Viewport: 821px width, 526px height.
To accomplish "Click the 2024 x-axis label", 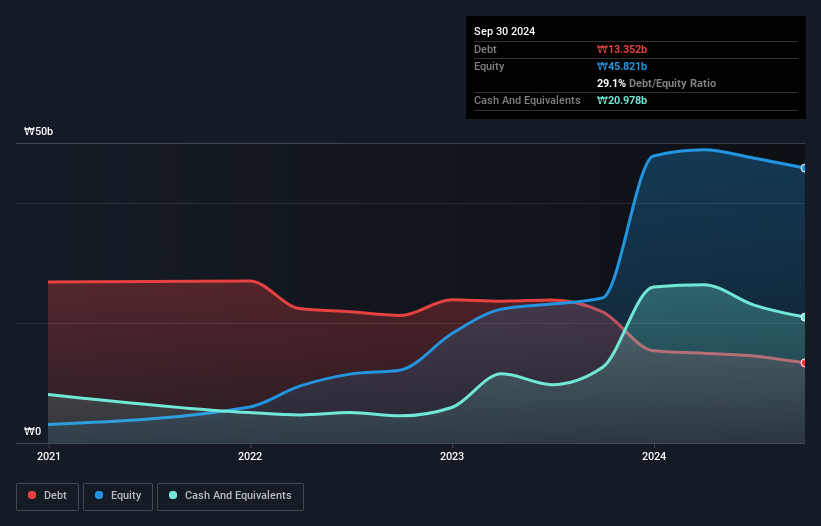I will (x=654, y=456).
